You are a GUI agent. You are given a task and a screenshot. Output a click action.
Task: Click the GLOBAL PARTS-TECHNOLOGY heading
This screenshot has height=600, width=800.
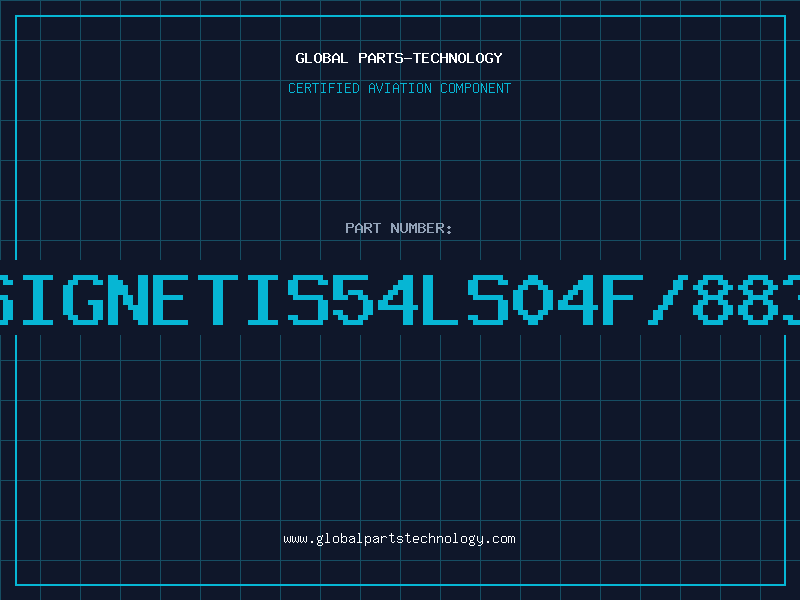click(399, 58)
